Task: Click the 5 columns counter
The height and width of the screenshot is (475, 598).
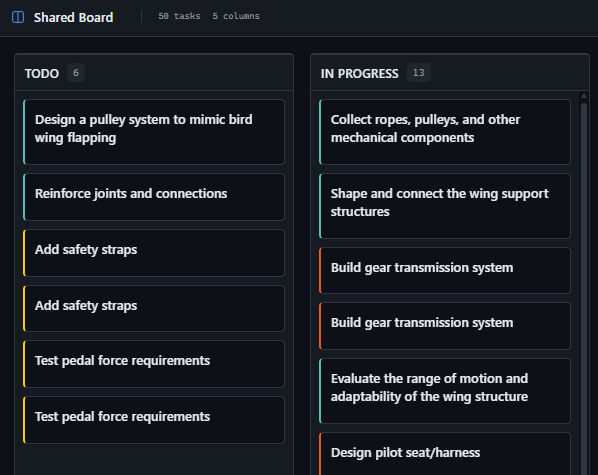Action: 236,16
